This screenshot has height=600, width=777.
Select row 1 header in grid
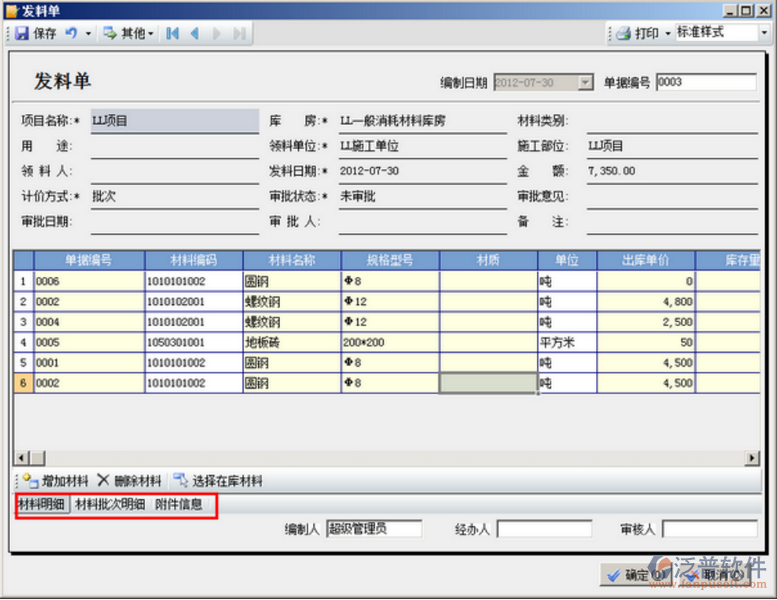point(23,281)
